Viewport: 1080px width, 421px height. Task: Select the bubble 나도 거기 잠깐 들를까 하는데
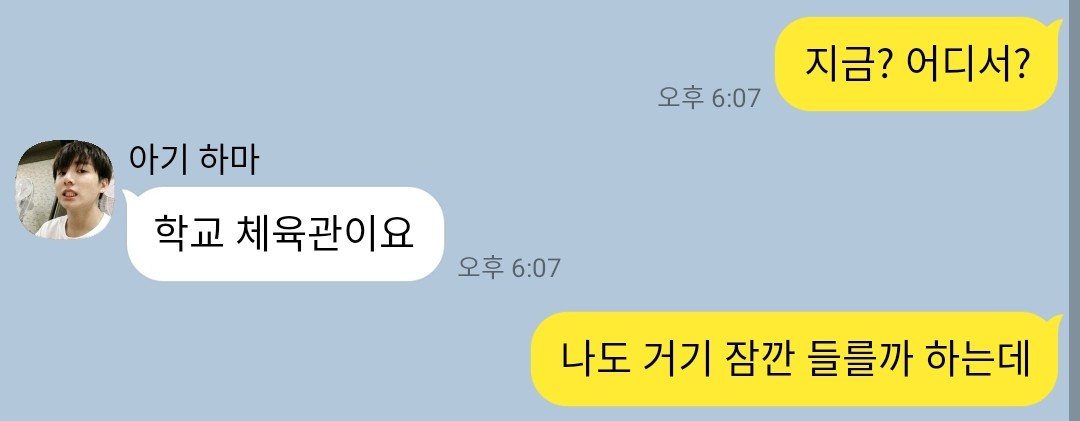pos(795,359)
